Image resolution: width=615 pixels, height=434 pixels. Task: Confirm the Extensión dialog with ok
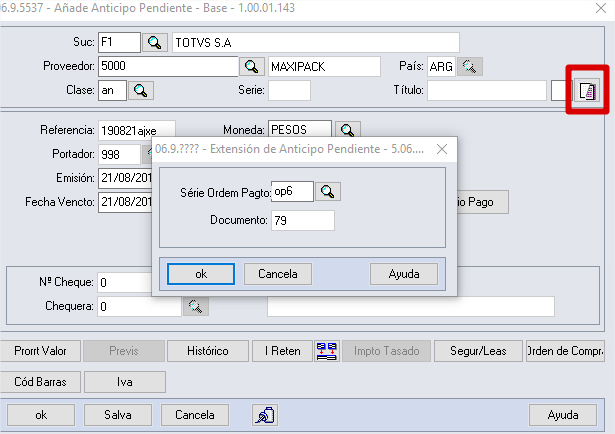pos(201,274)
